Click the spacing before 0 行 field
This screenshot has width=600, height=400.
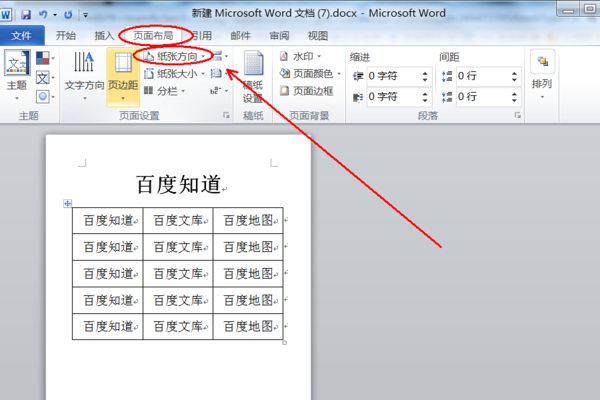482,76
